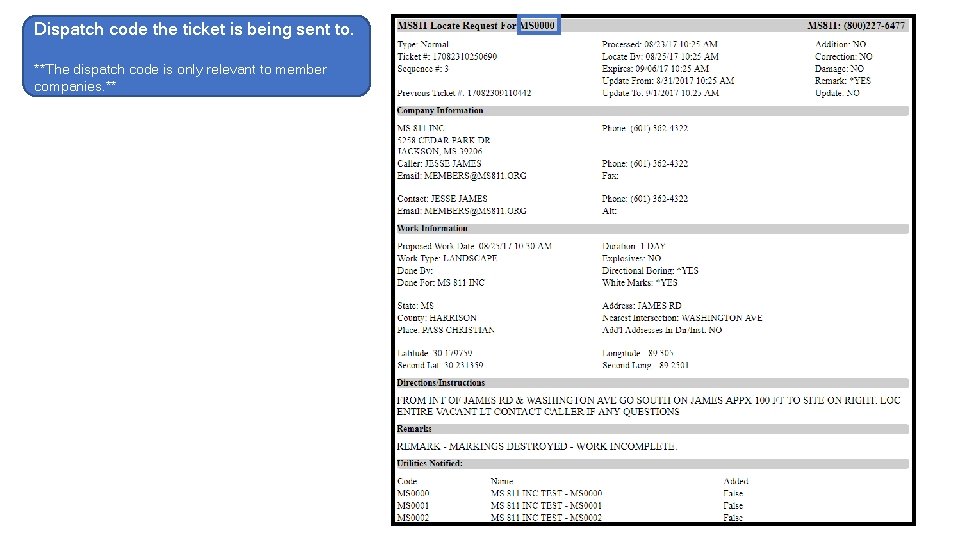The image size is (960, 540).
Task: Select the 'Locate By: 08/25/17' entry
Action: tap(660, 56)
